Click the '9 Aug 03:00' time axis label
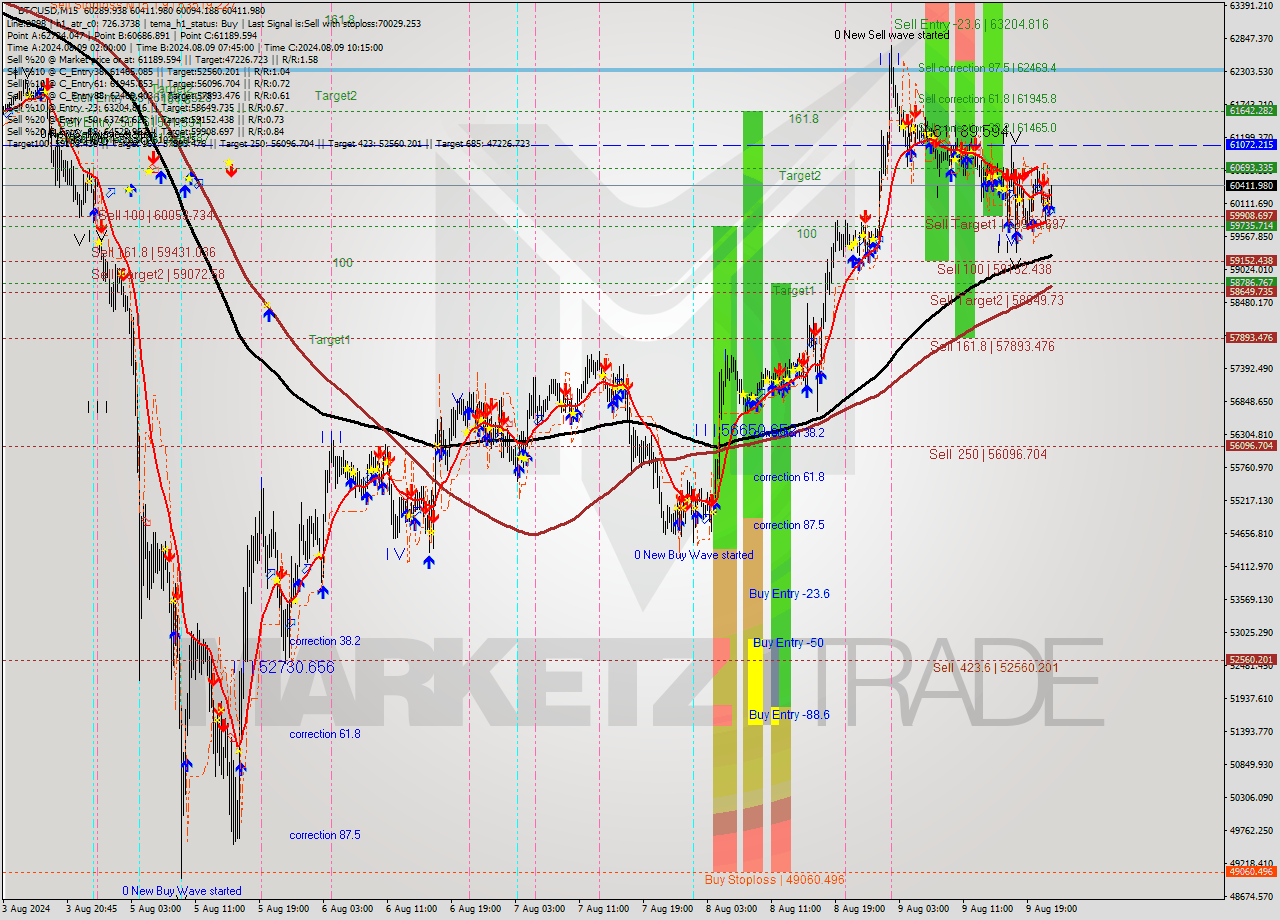This screenshot has width=1280, height=920. coord(923,909)
